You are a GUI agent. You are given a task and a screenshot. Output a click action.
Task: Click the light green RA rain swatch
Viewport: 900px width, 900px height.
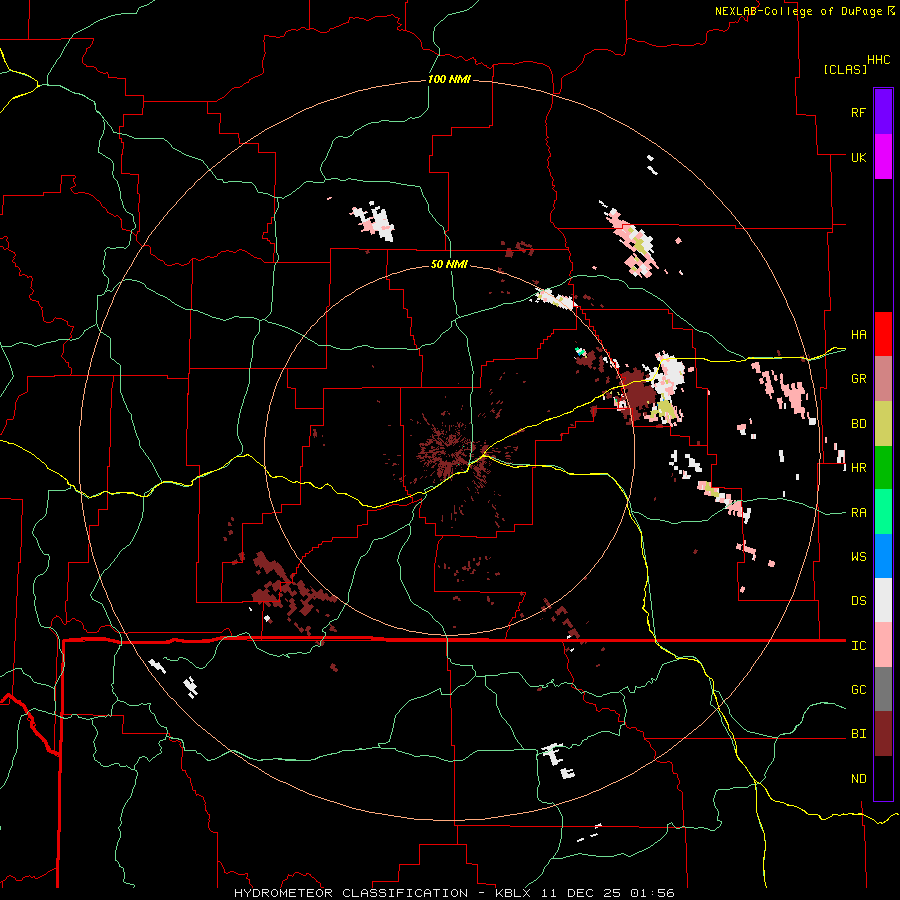[883, 512]
